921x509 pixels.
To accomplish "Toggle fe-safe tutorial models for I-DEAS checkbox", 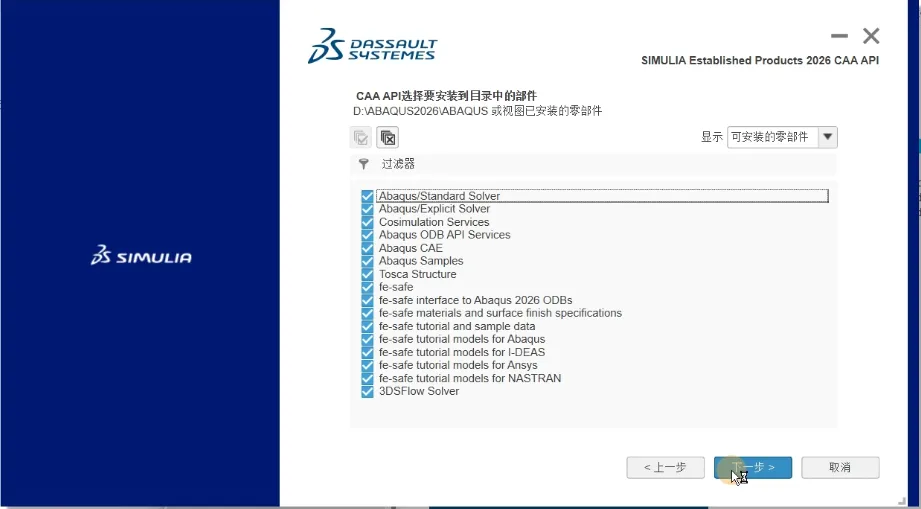I will [367, 352].
